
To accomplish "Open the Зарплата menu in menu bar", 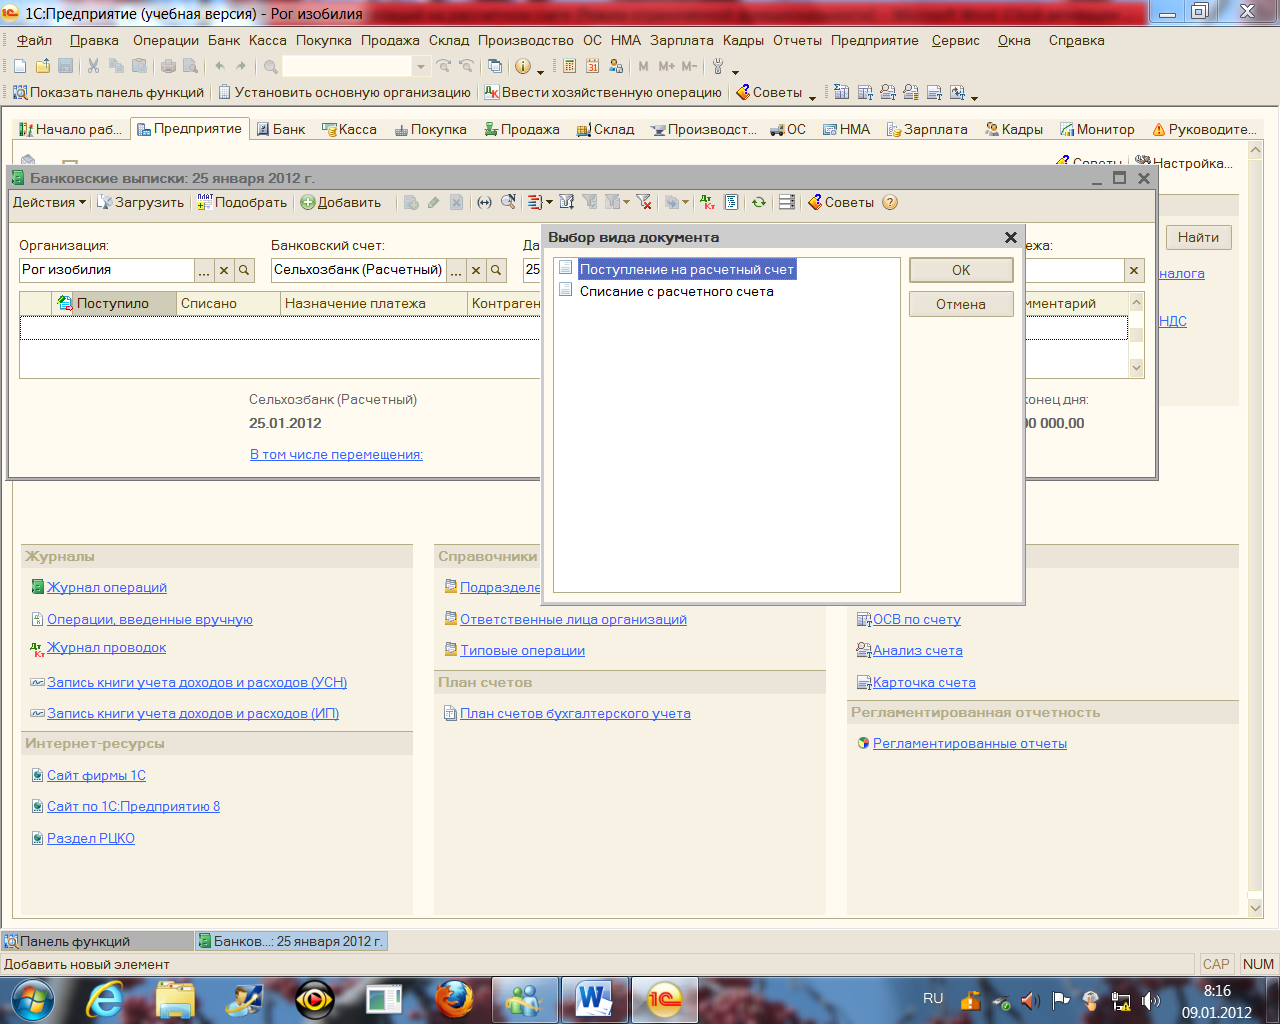I will point(682,40).
